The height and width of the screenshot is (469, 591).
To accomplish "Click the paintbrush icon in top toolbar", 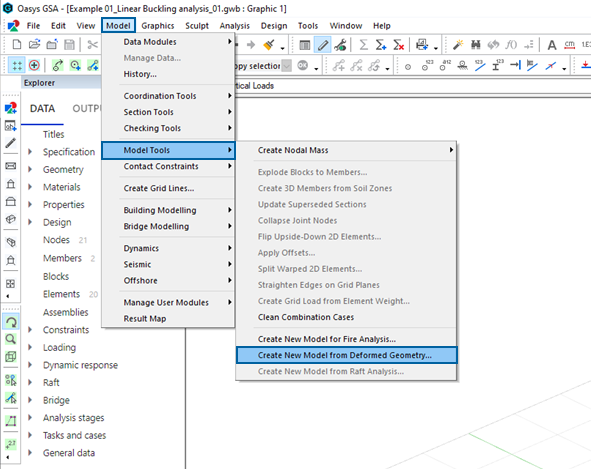I will tap(269, 45).
